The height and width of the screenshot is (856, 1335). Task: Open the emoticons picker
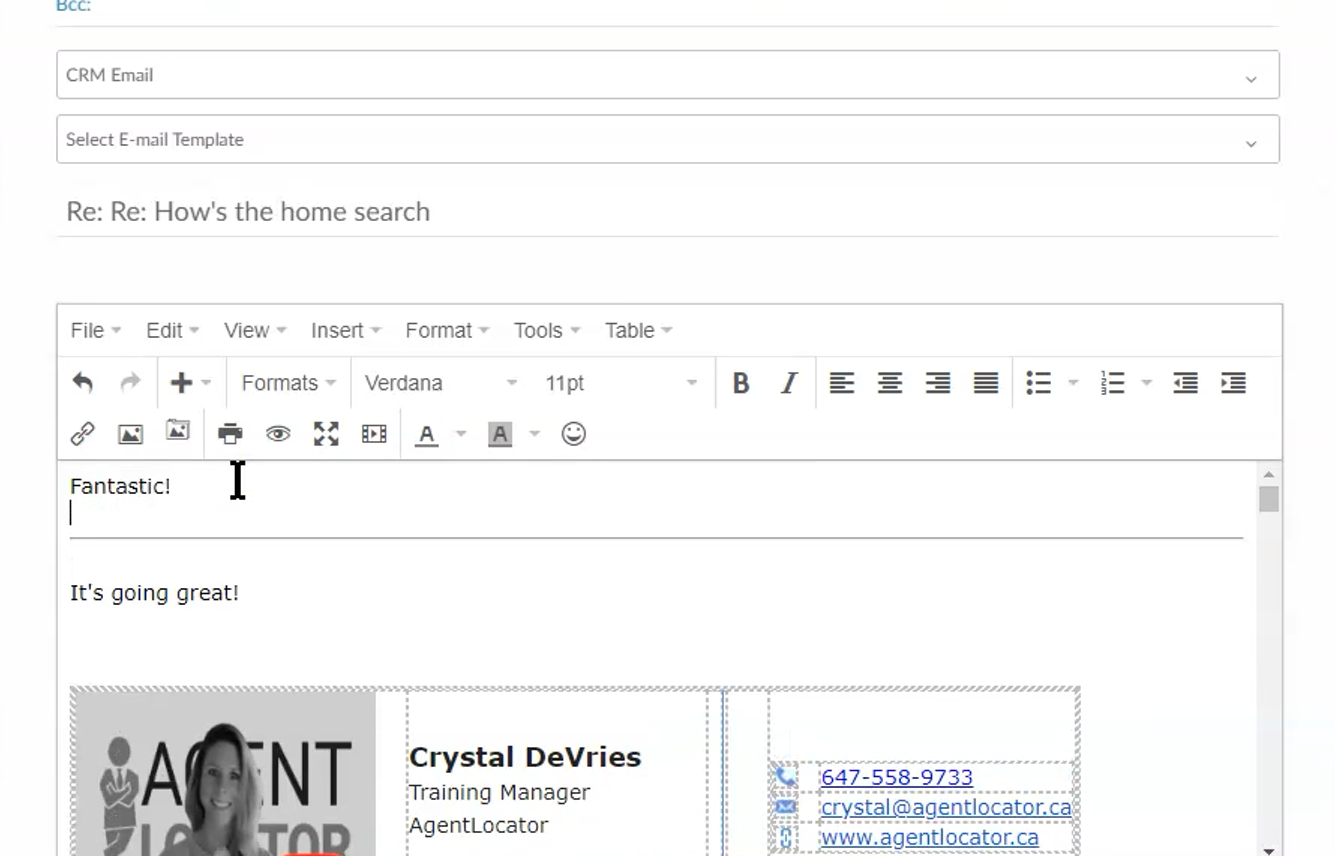[573, 433]
